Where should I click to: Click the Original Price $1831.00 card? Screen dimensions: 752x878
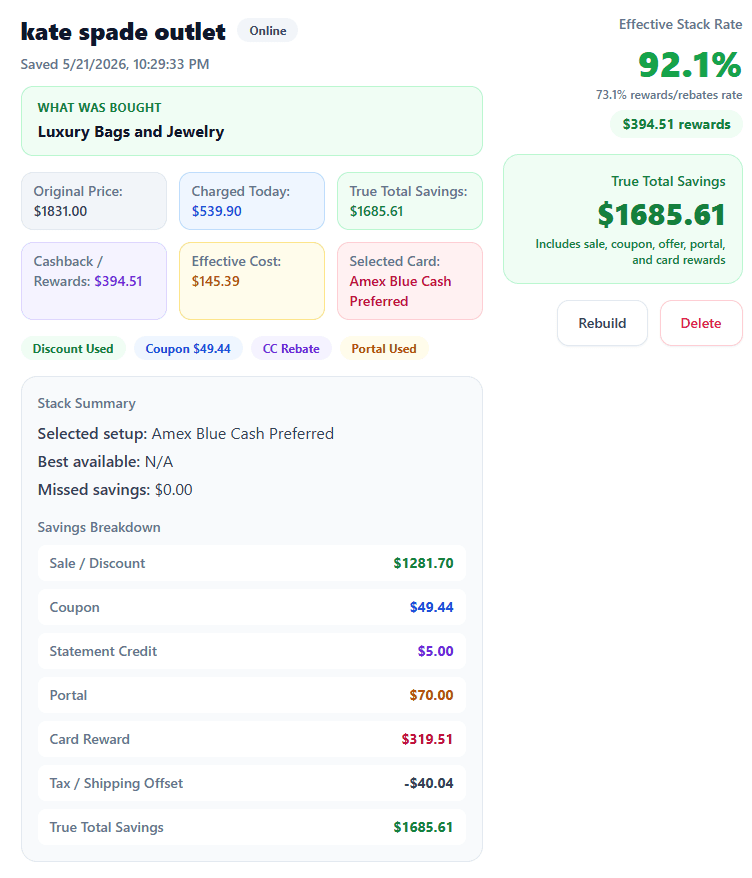point(94,201)
